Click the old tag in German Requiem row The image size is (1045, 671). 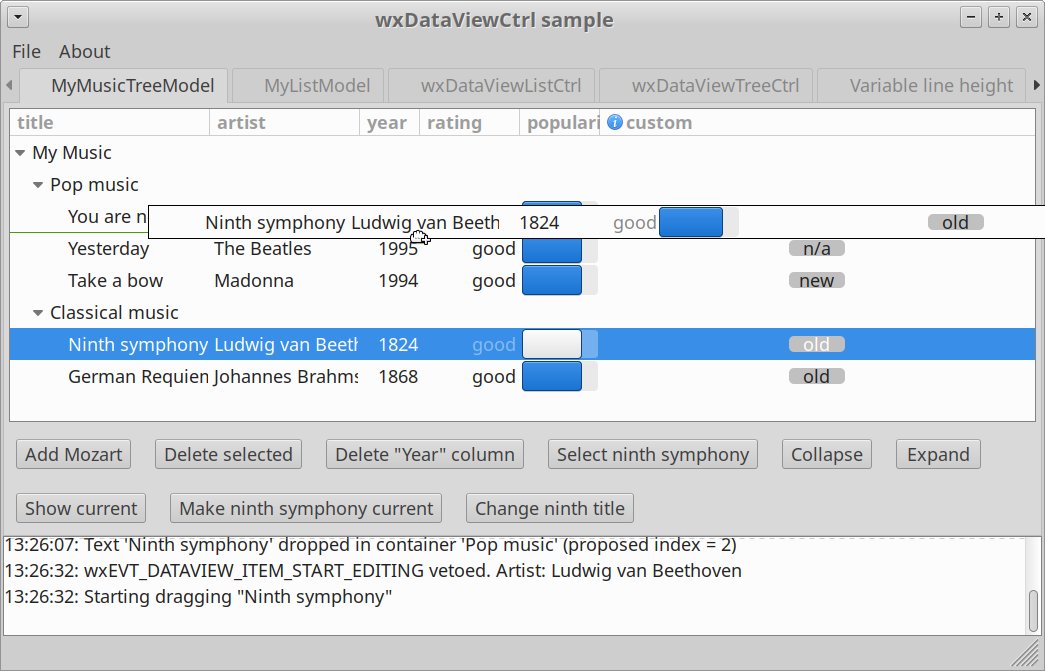[816, 376]
